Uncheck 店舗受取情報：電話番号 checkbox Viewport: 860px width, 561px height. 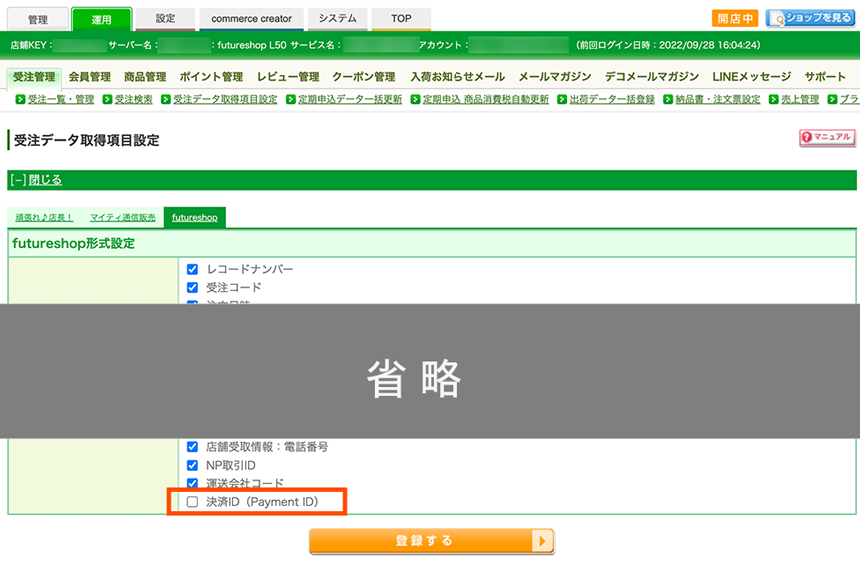point(193,447)
